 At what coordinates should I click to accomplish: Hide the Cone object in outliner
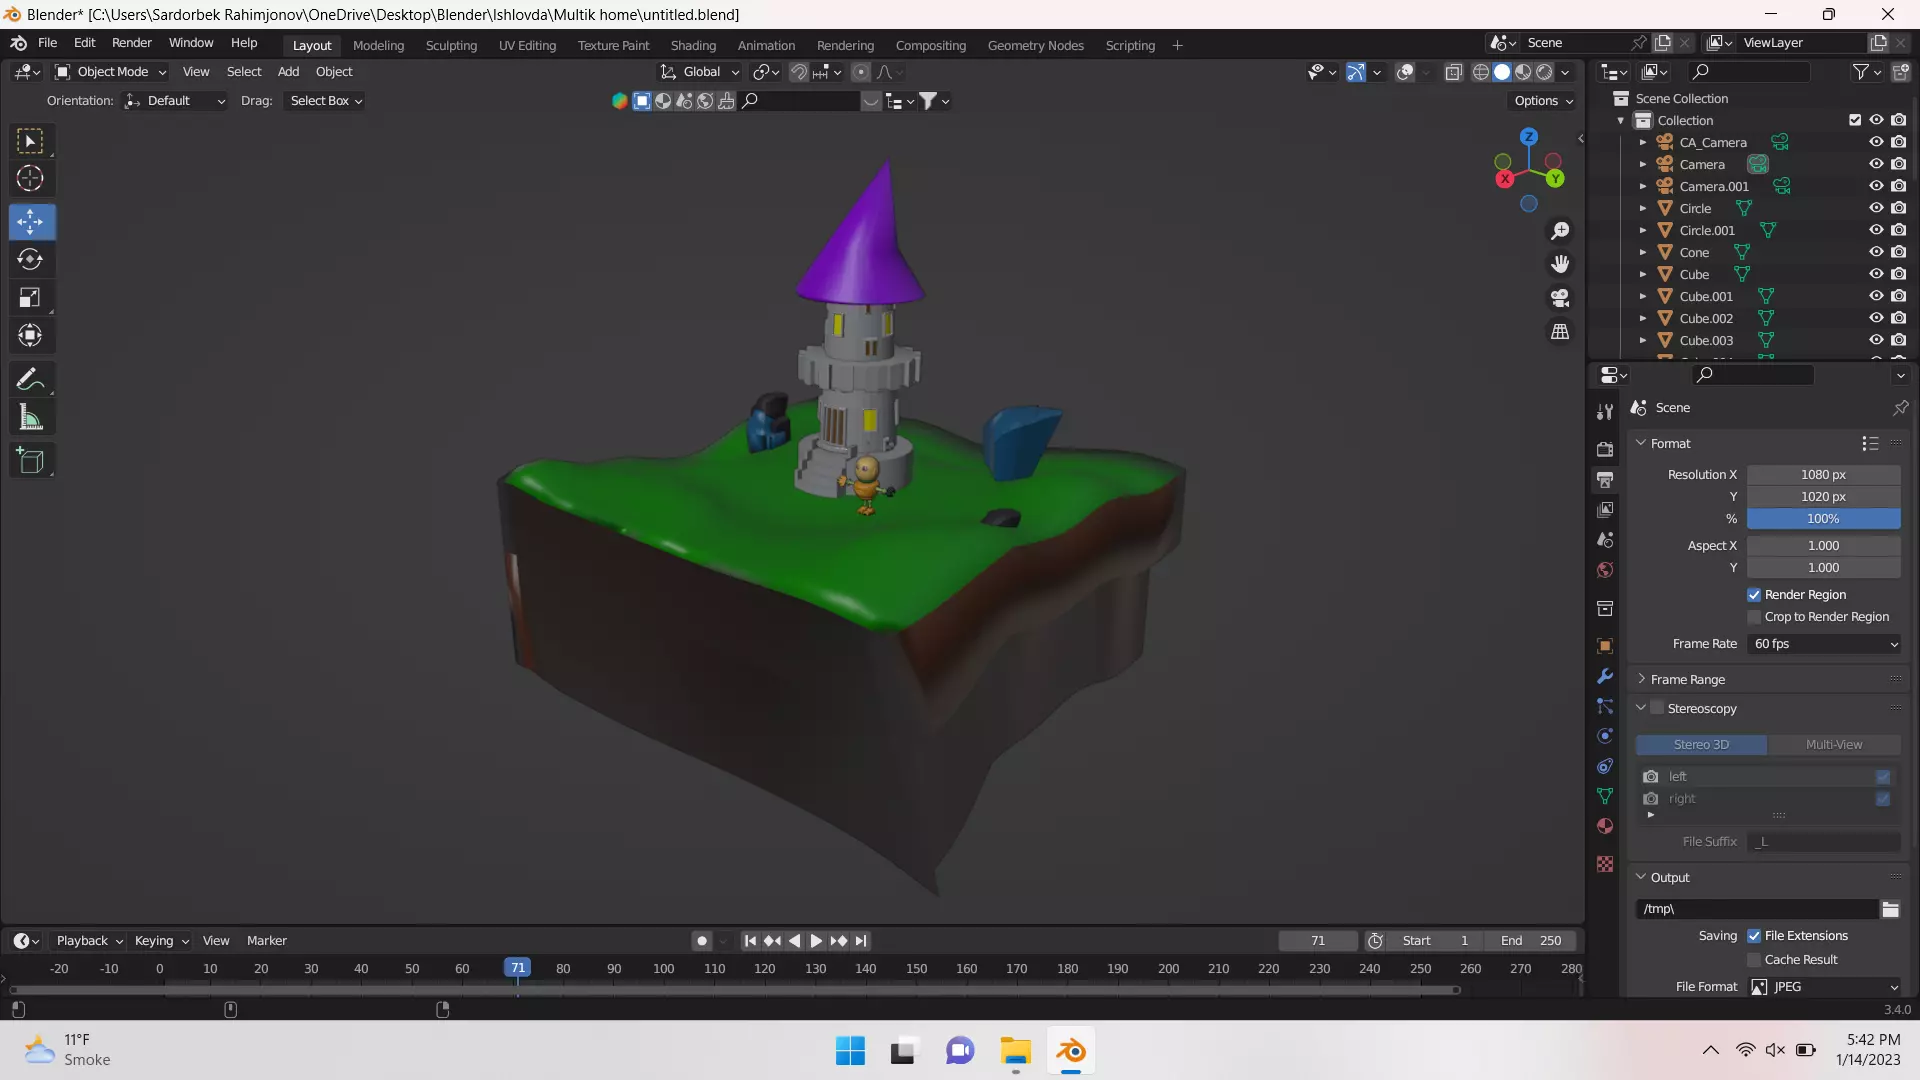pyautogui.click(x=1876, y=252)
